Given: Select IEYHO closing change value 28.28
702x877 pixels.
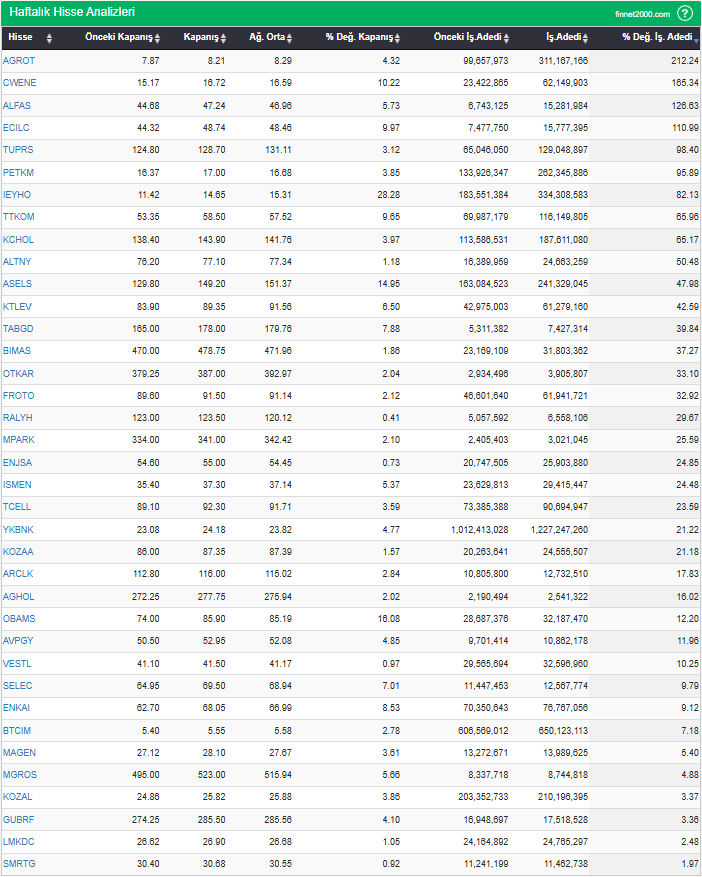Looking at the screenshot, I should click(389, 195).
